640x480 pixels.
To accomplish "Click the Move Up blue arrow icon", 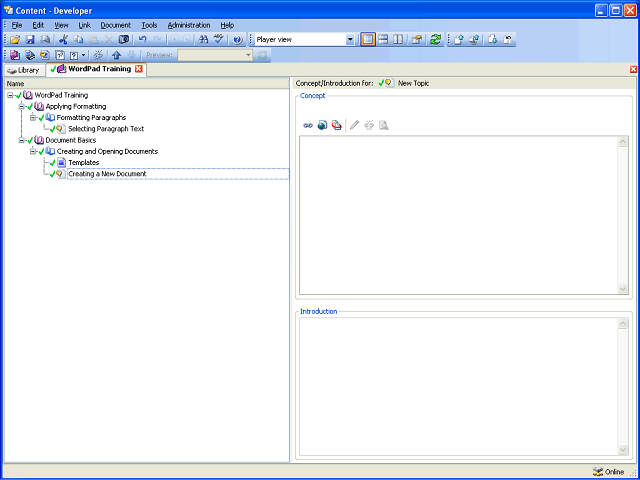I will [116, 55].
